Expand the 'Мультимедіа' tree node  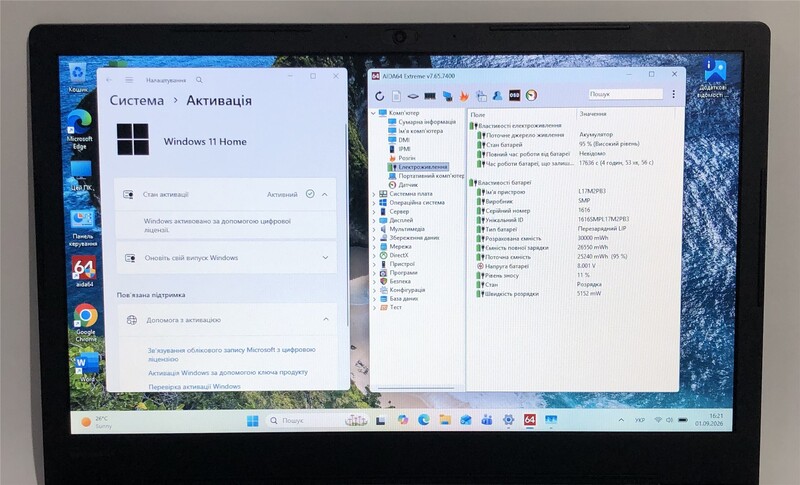(374, 229)
